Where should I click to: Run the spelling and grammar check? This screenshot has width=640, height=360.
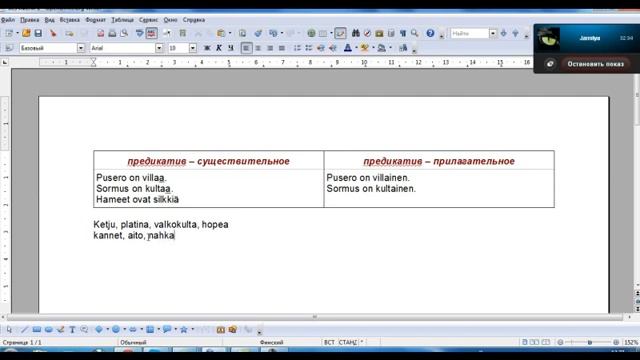pos(140,33)
